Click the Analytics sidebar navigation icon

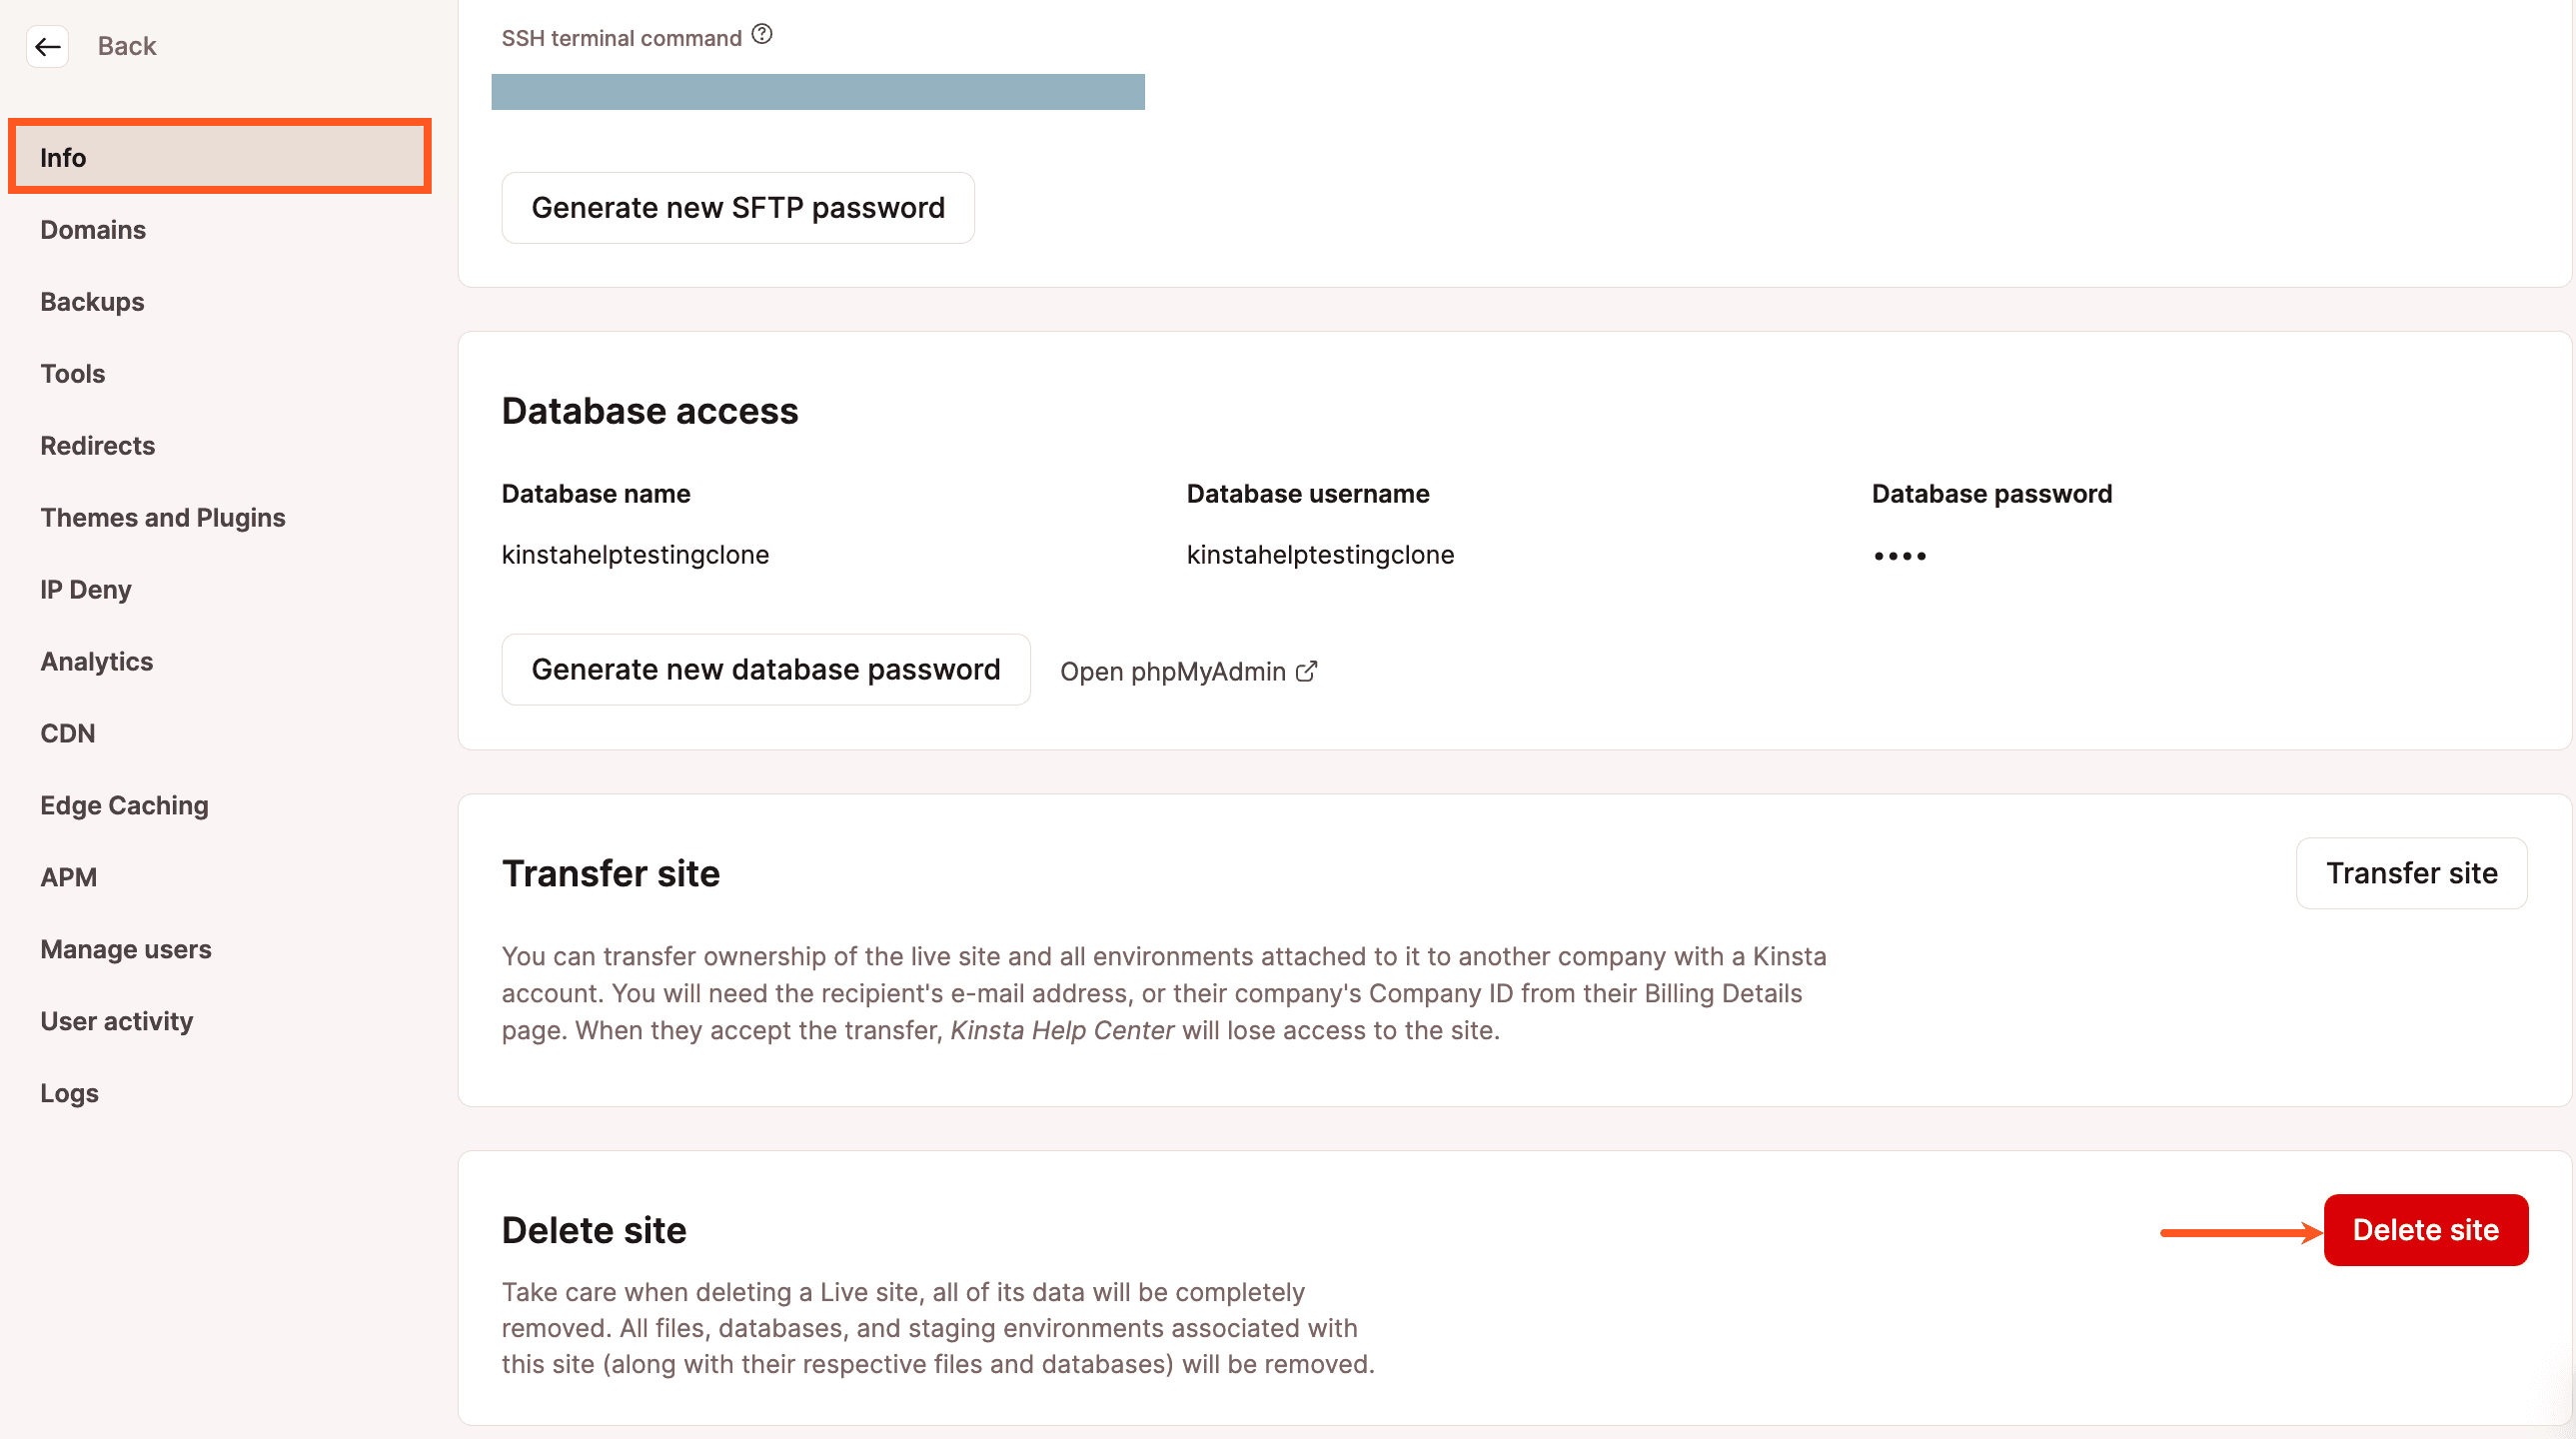point(96,661)
